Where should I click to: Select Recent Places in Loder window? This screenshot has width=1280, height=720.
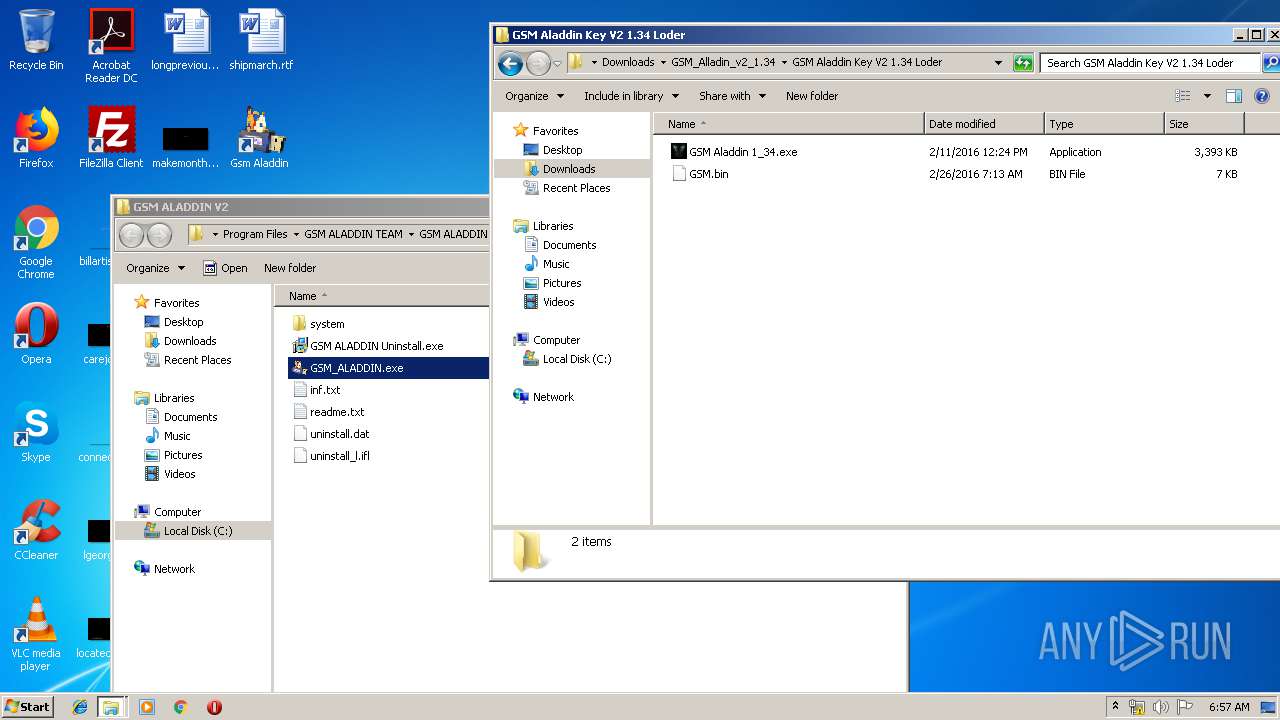576,188
